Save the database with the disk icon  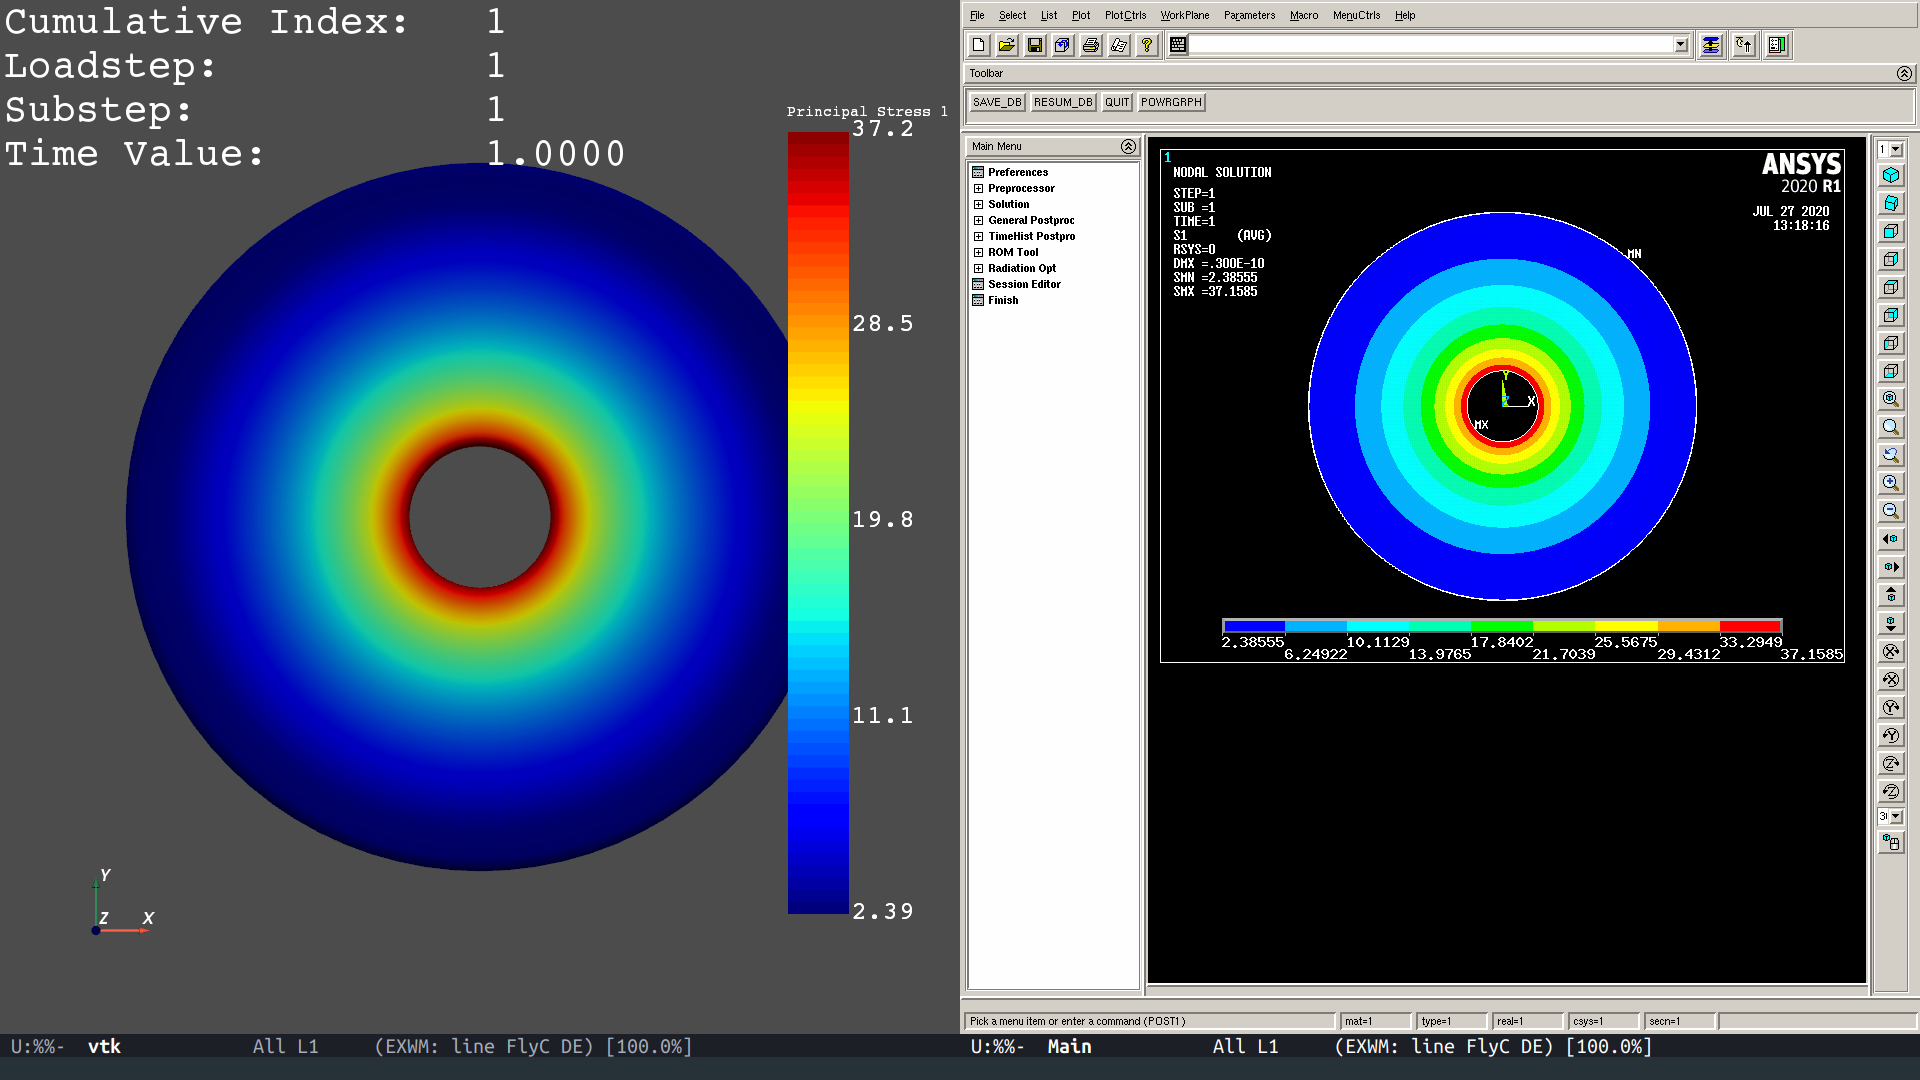1035,44
